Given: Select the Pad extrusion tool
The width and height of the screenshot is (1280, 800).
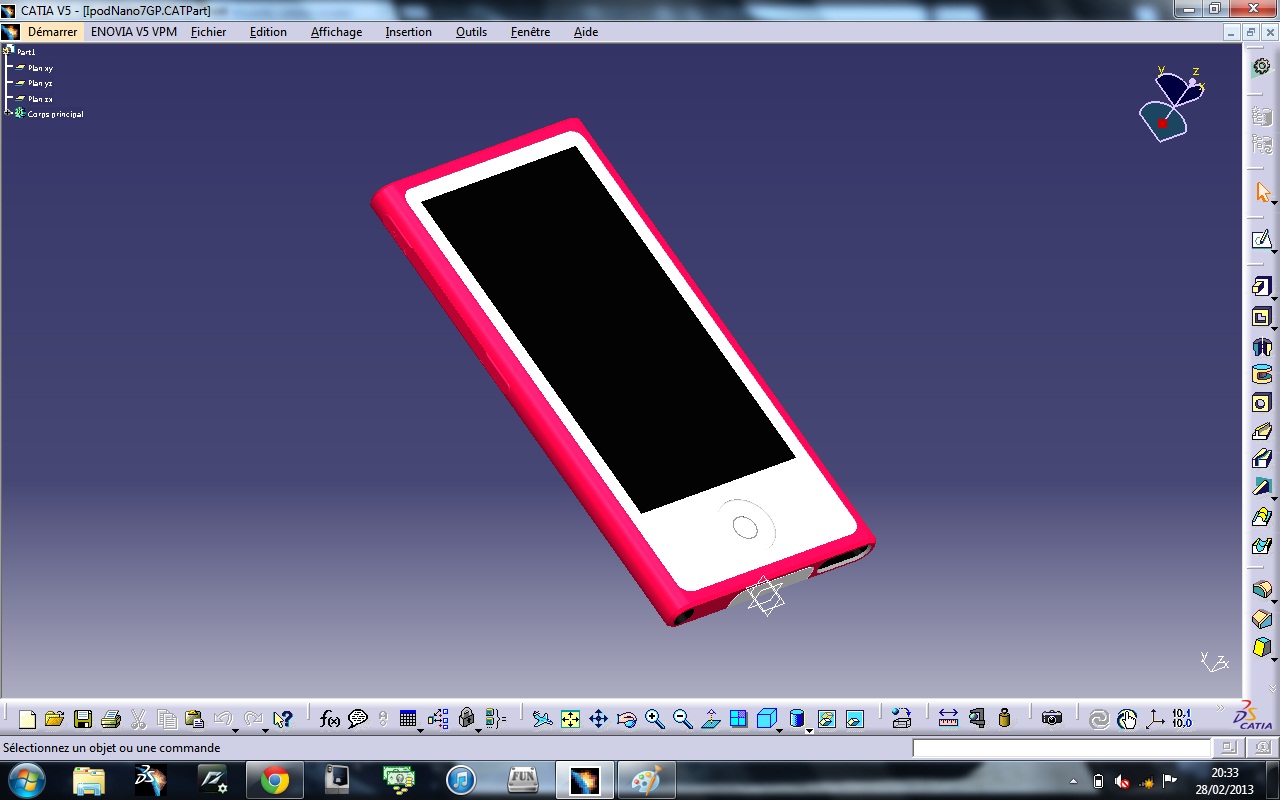Looking at the screenshot, I should (1261, 287).
